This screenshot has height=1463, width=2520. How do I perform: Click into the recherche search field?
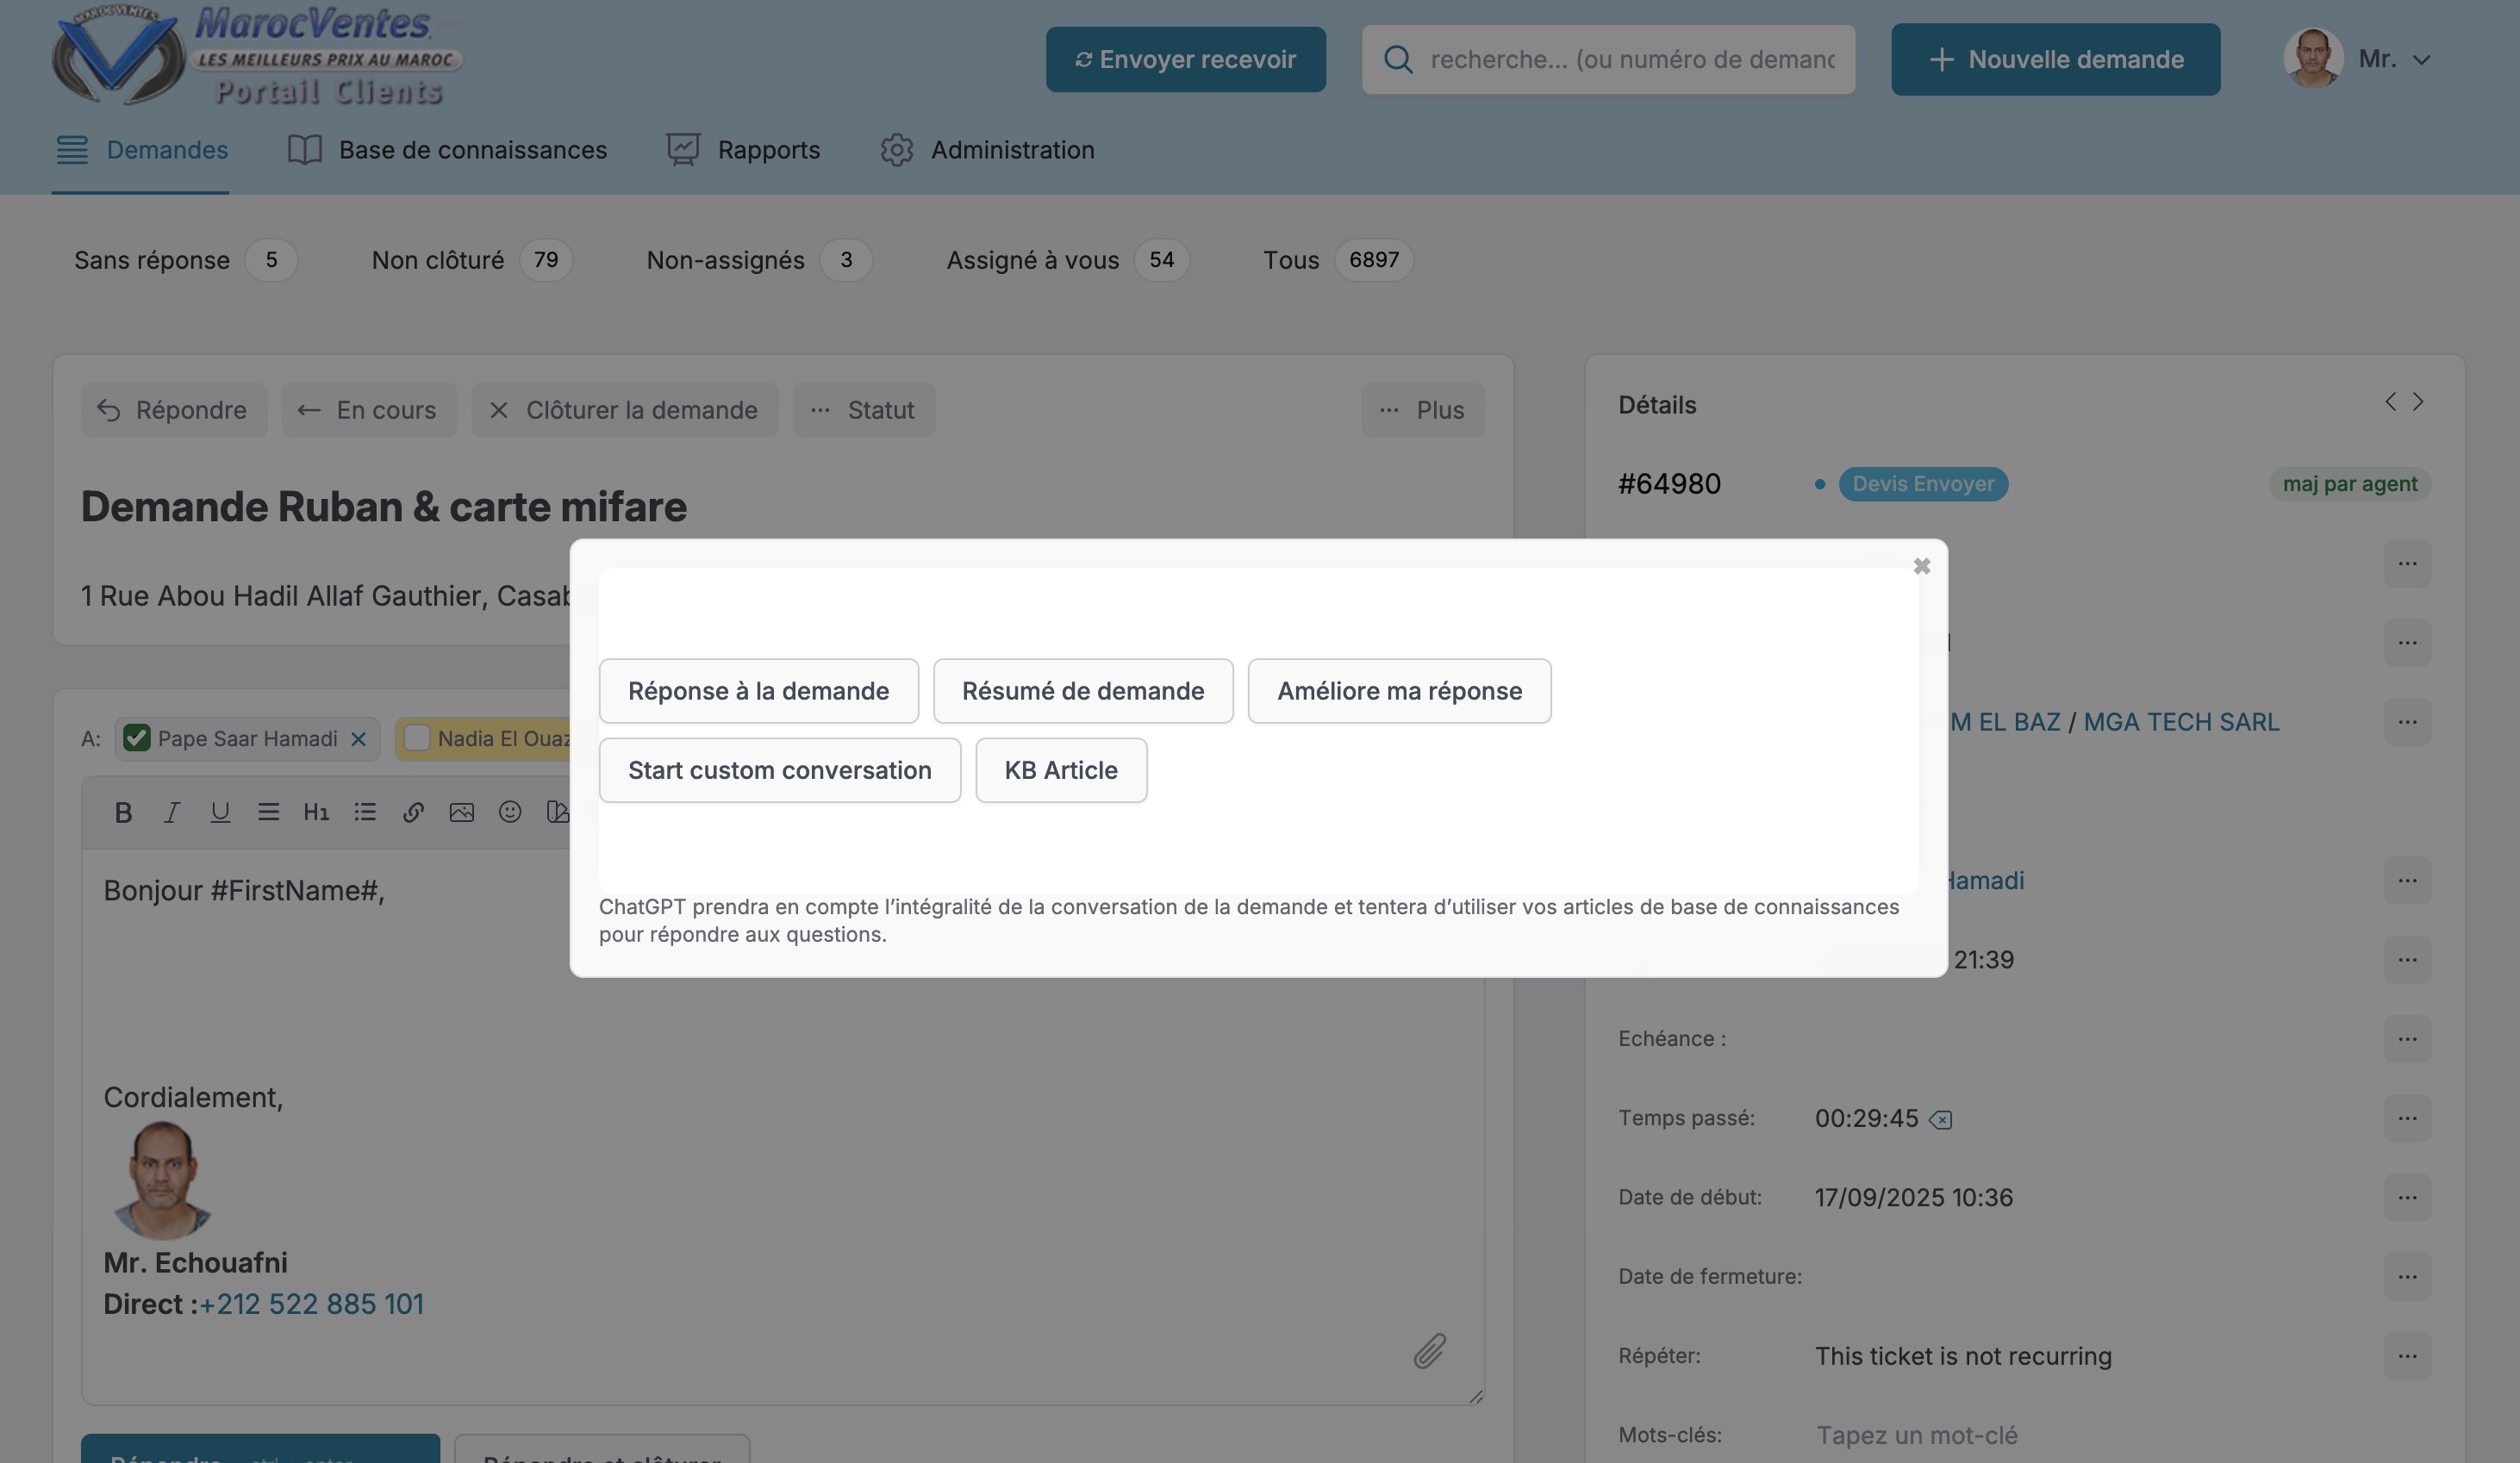click(1631, 60)
